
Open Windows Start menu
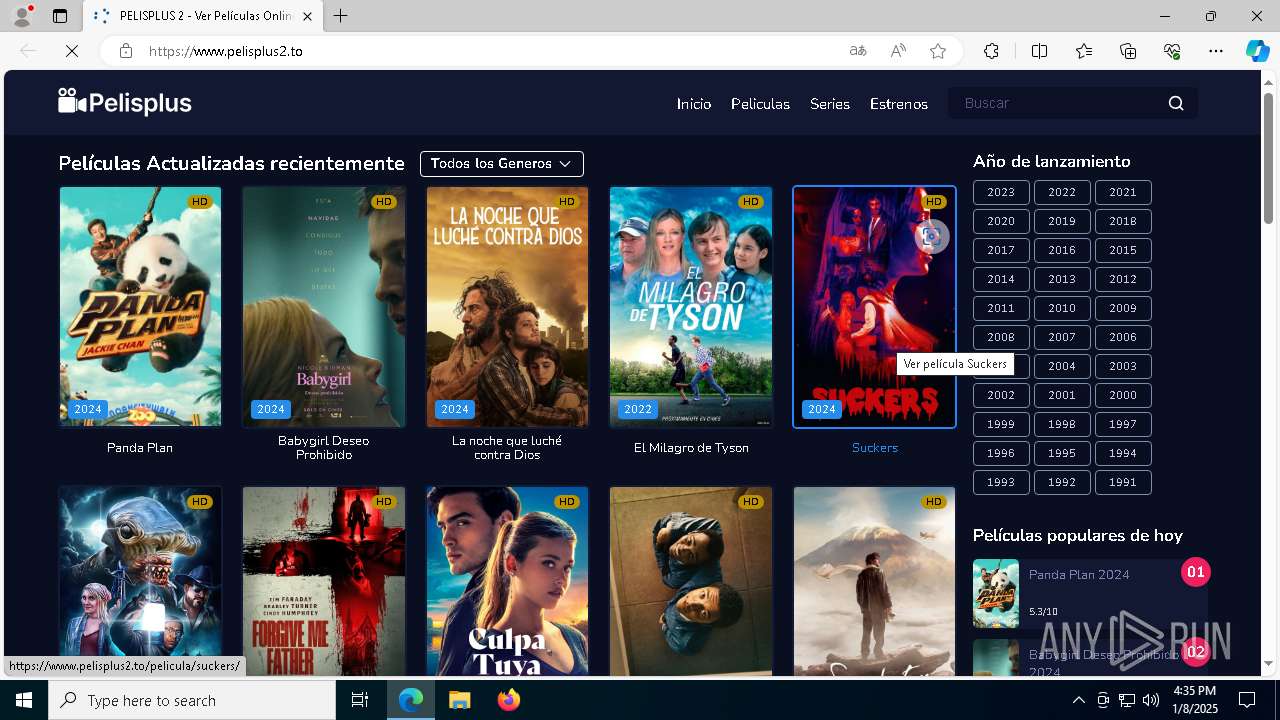point(24,700)
